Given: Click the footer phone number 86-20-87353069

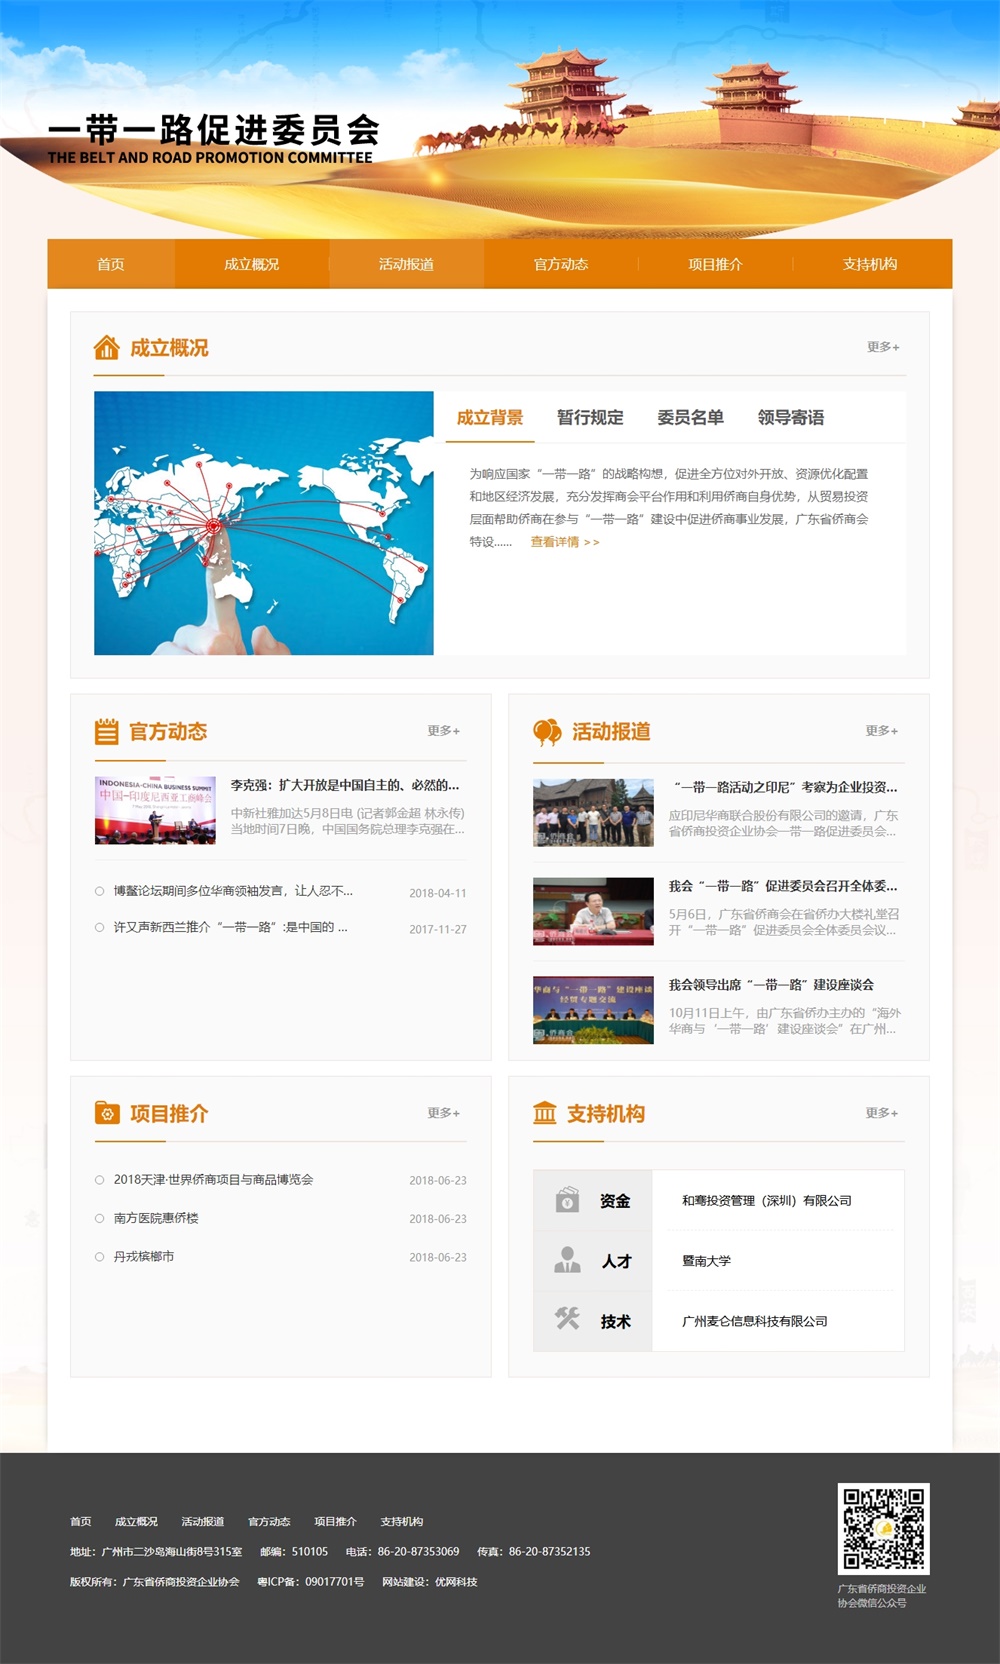Looking at the screenshot, I should point(418,1552).
